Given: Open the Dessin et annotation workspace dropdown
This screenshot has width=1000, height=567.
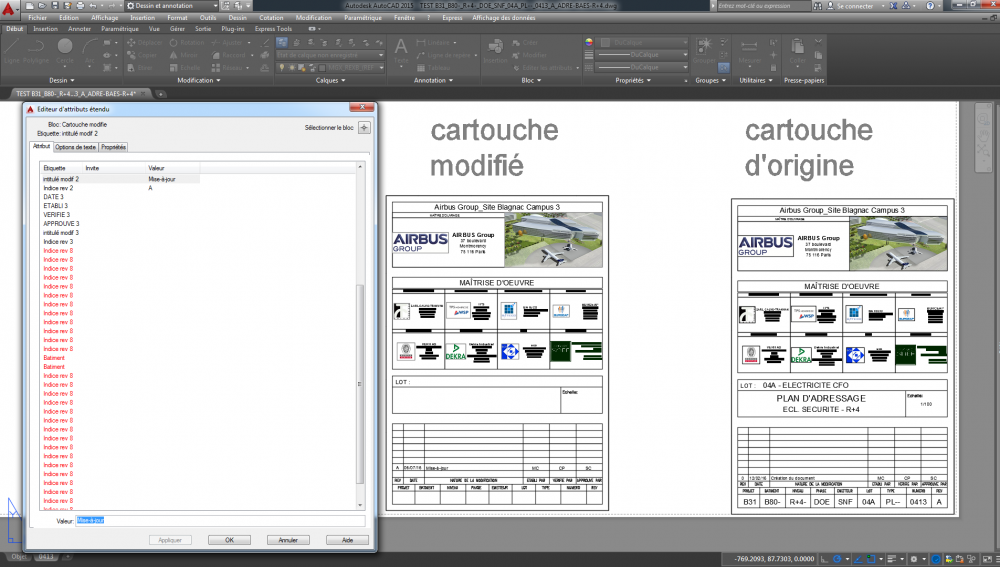Looking at the screenshot, I should click(x=172, y=6).
